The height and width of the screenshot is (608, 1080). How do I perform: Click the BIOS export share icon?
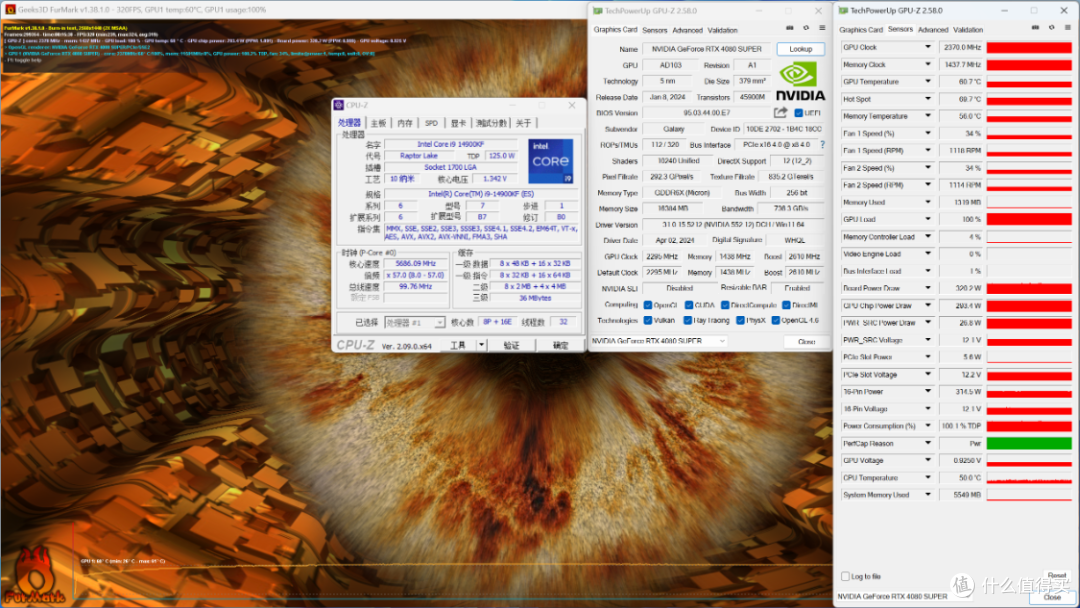[780, 112]
